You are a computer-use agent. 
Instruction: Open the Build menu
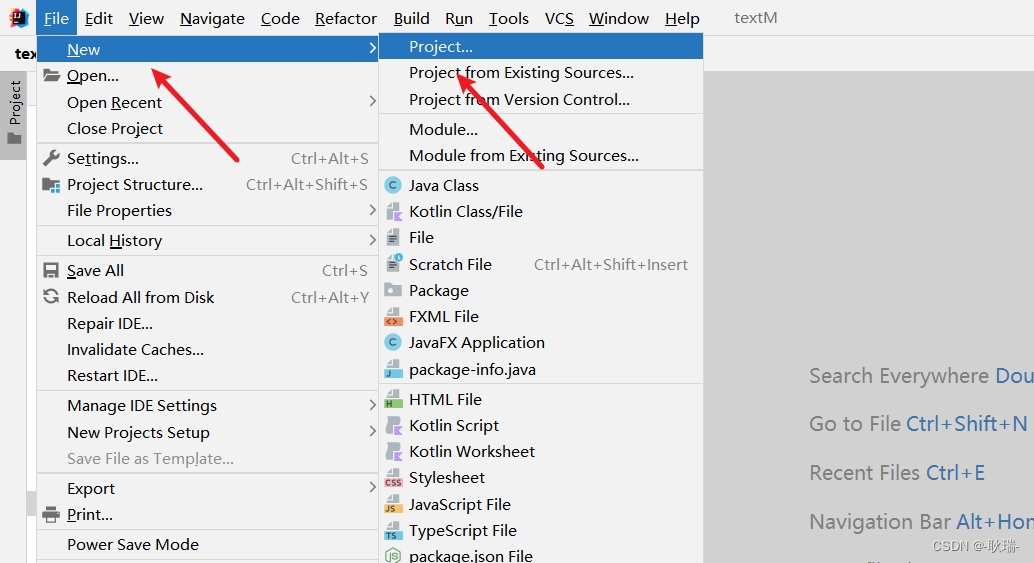[411, 18]
